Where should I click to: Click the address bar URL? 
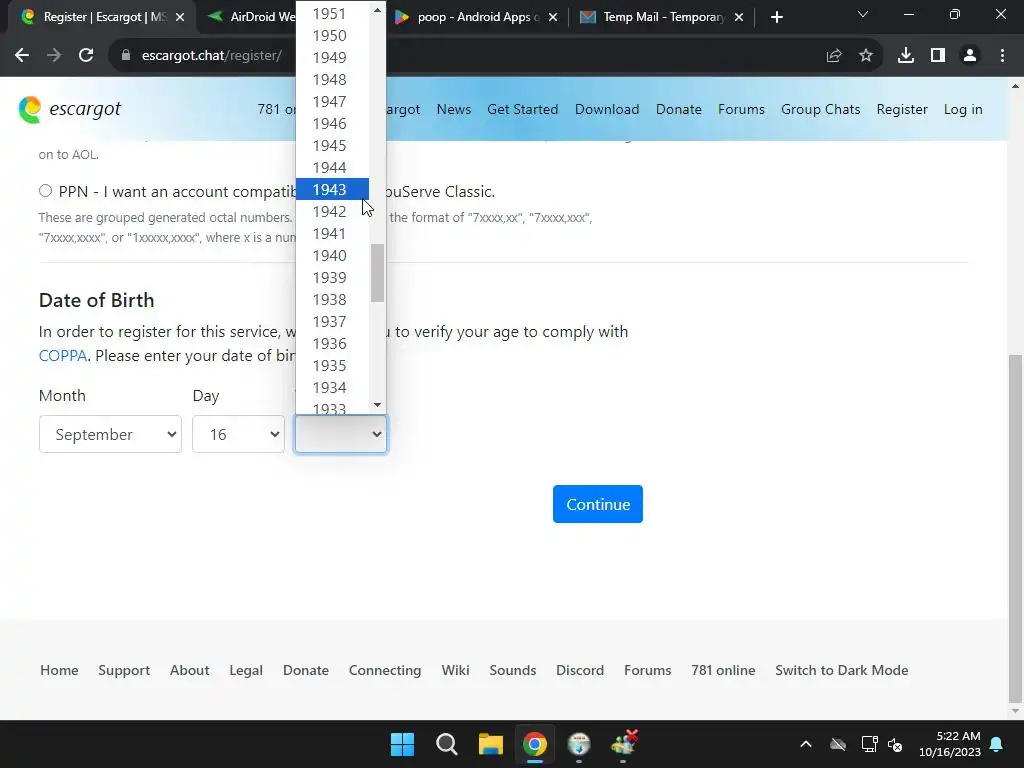pyautogui.click(x=212, y=56)
